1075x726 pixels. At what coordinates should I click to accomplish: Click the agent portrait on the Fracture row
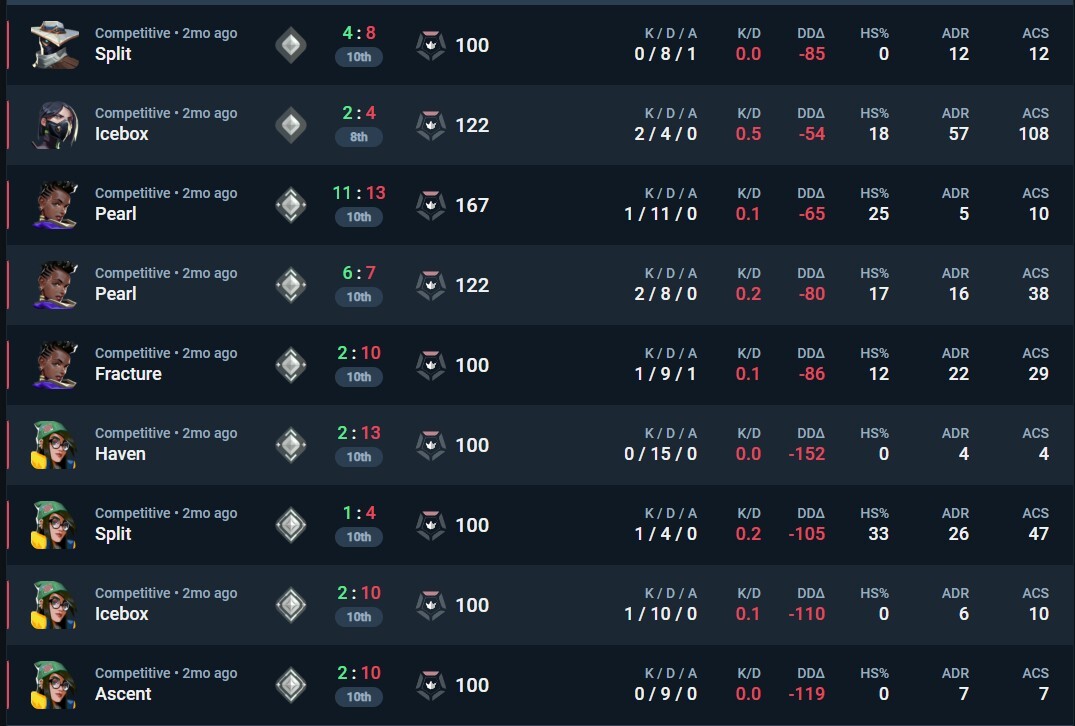55,365
